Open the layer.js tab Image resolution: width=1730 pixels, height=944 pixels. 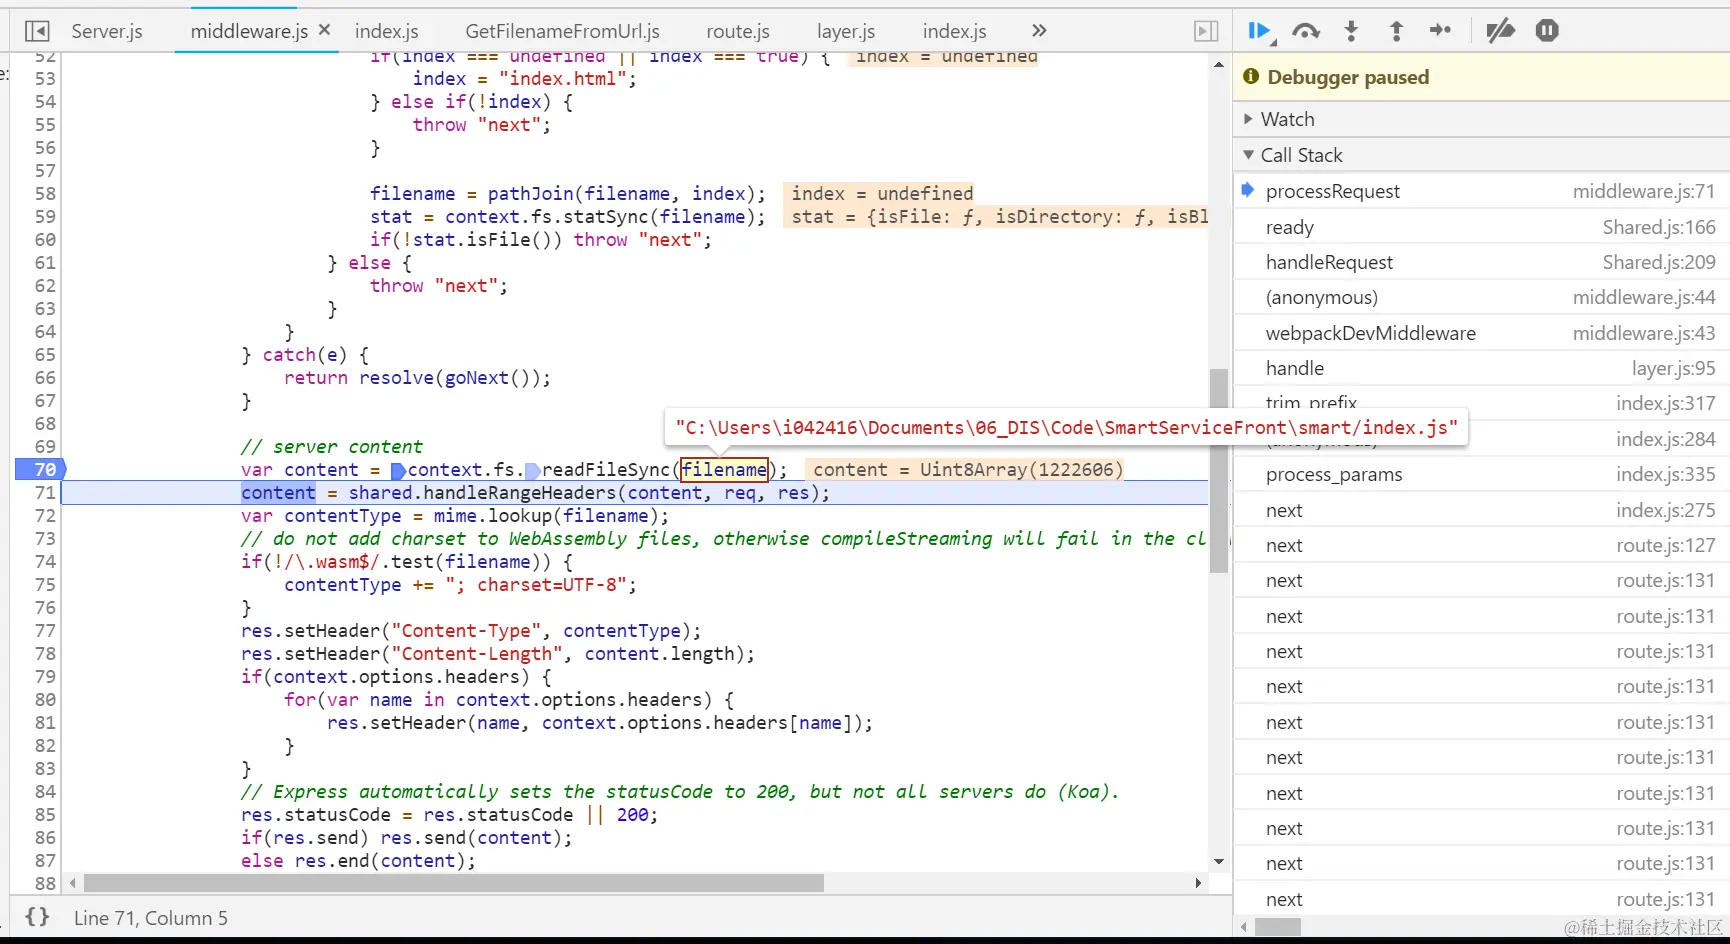(846, 31)
